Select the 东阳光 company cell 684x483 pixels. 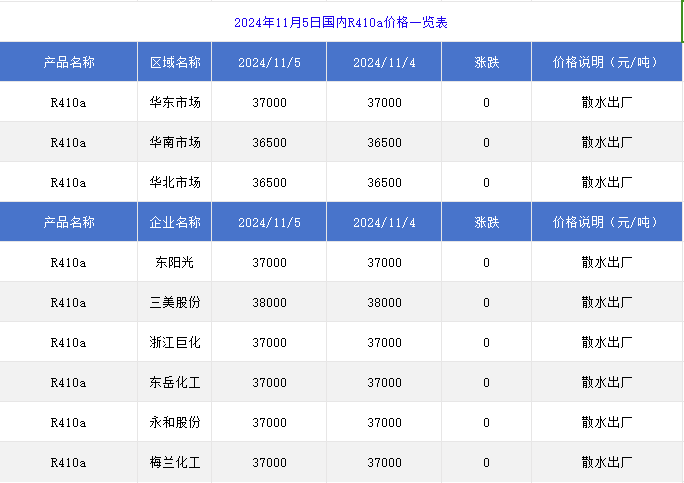click(x=174, y=263)
